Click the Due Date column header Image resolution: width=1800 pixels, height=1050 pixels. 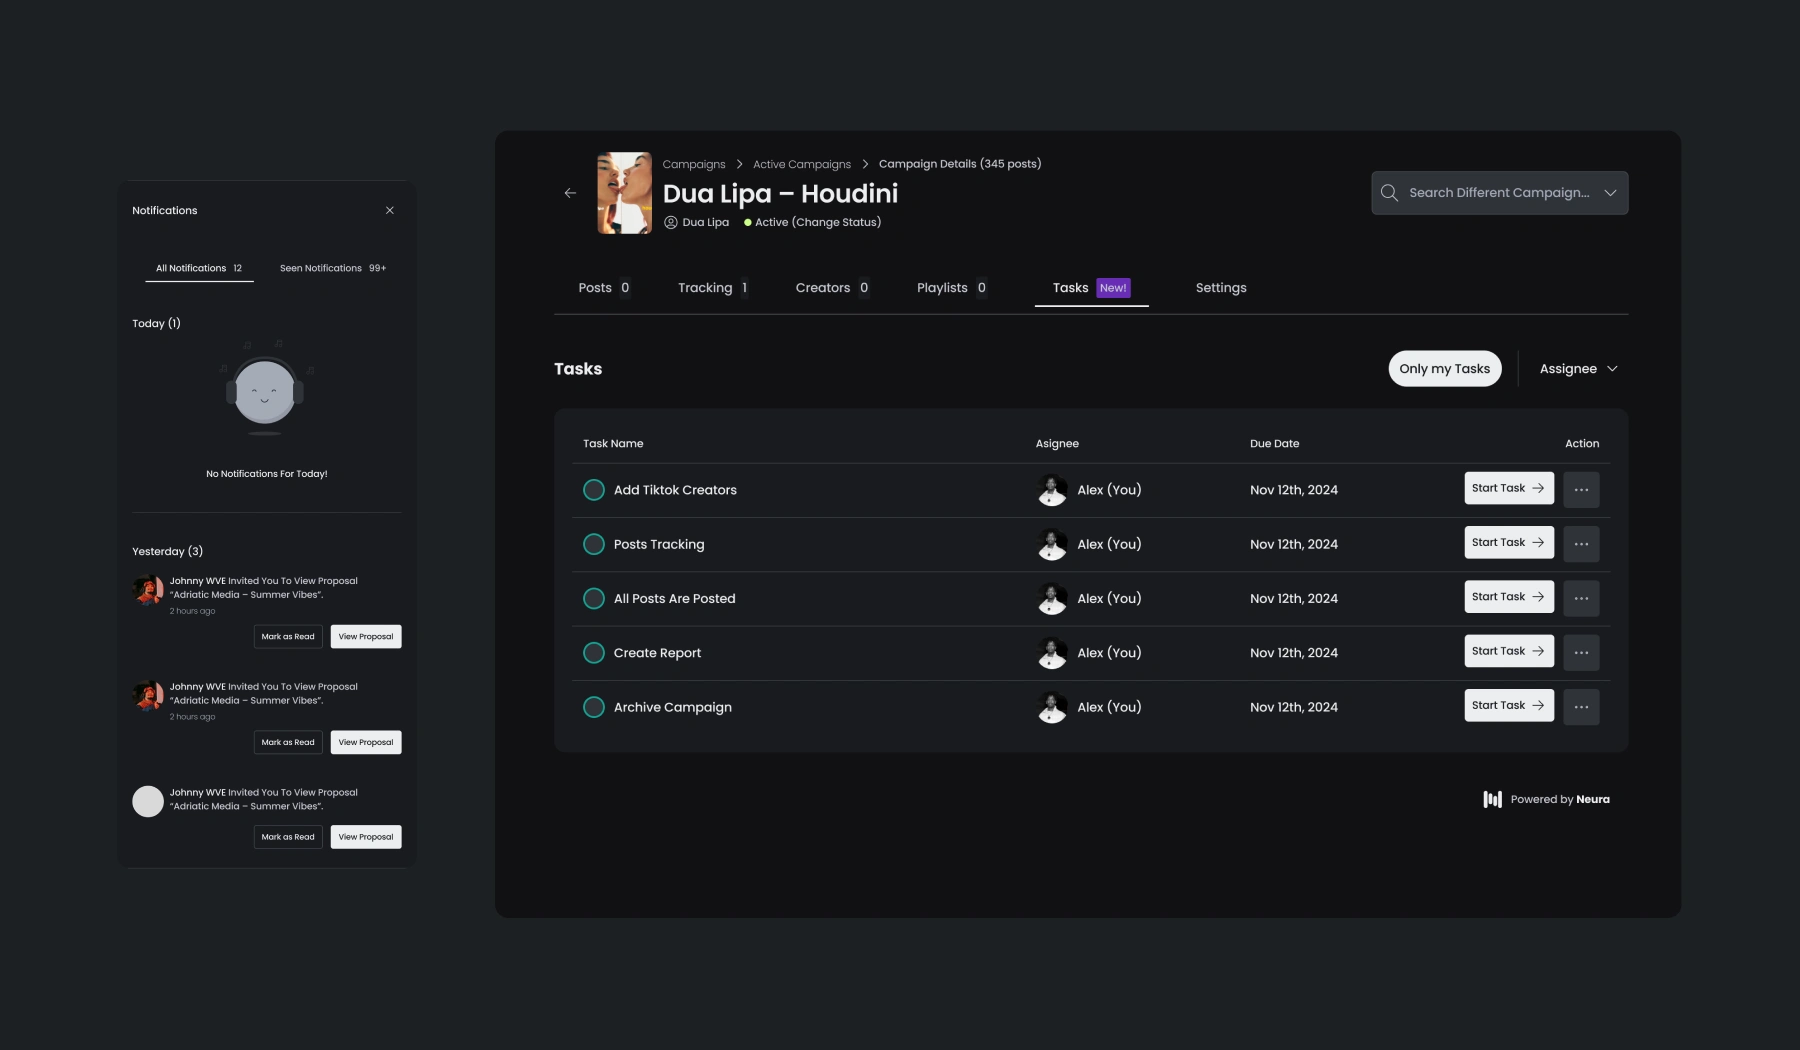click(x=1274, y=444)
